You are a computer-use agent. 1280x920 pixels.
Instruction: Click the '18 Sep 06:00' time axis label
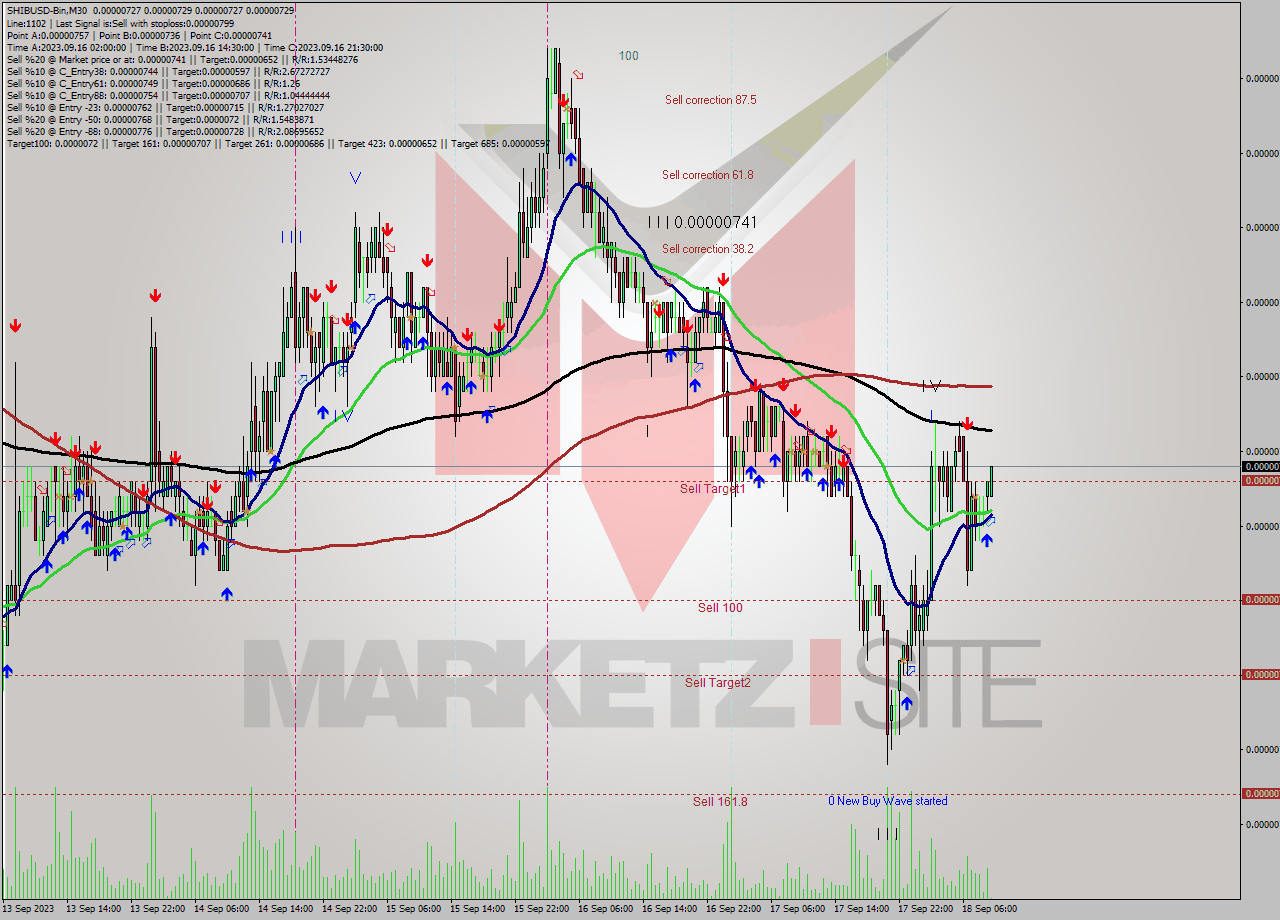click(x=989, y=909)
